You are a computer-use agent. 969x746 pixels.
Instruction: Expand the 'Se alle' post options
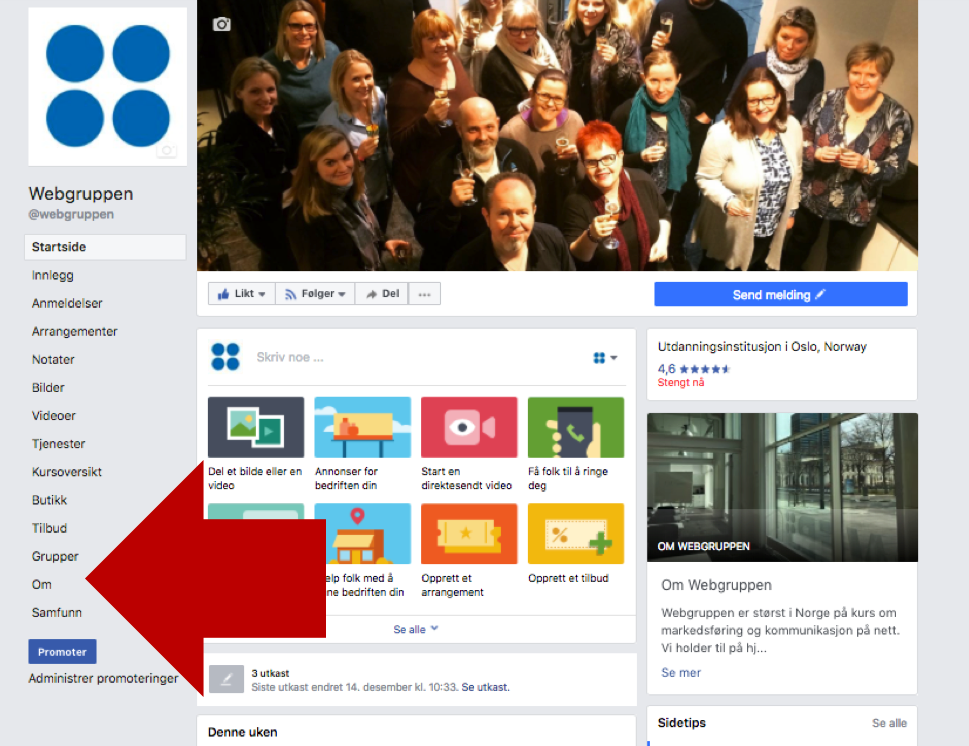416,629
